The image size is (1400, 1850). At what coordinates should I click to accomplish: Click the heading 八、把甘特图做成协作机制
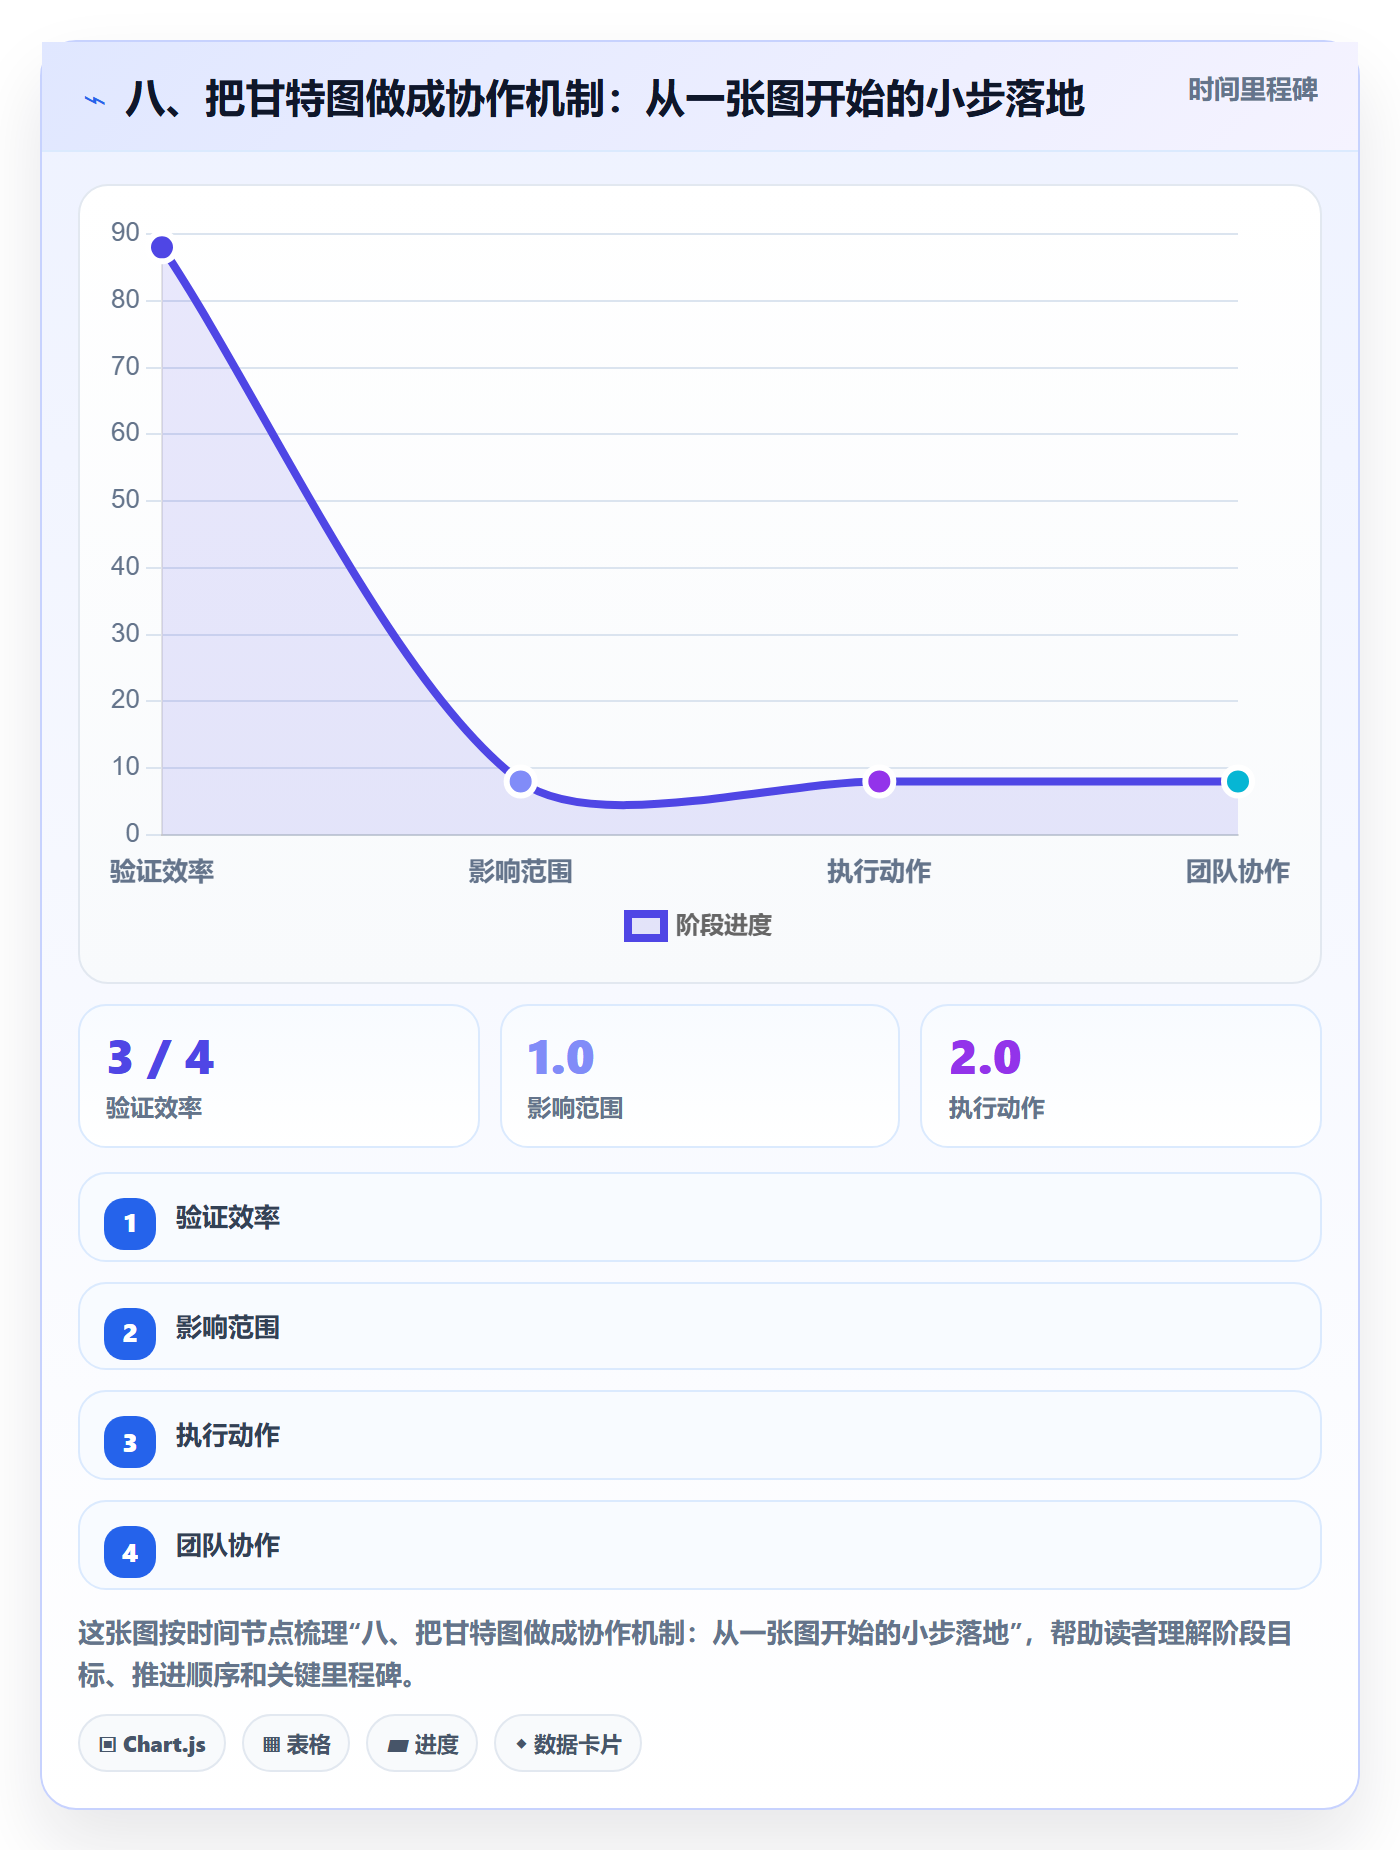[x=605, y=99]
